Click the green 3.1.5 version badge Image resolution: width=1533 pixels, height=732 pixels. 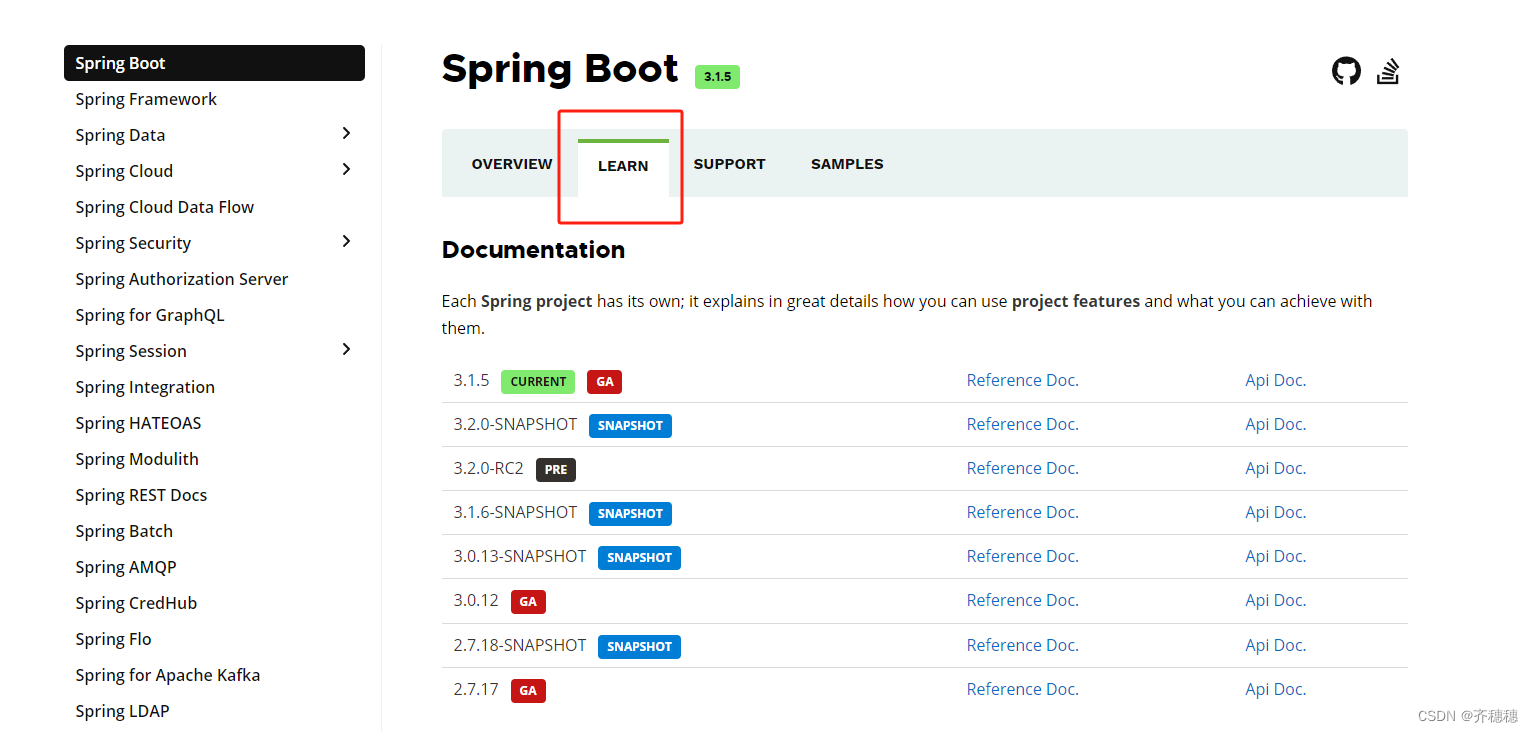717,76
